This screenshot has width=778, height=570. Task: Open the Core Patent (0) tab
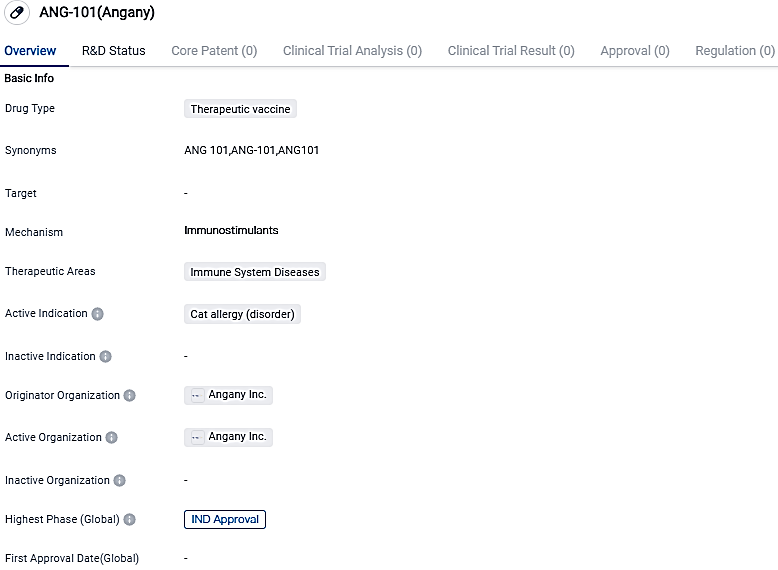coord(214,50)
